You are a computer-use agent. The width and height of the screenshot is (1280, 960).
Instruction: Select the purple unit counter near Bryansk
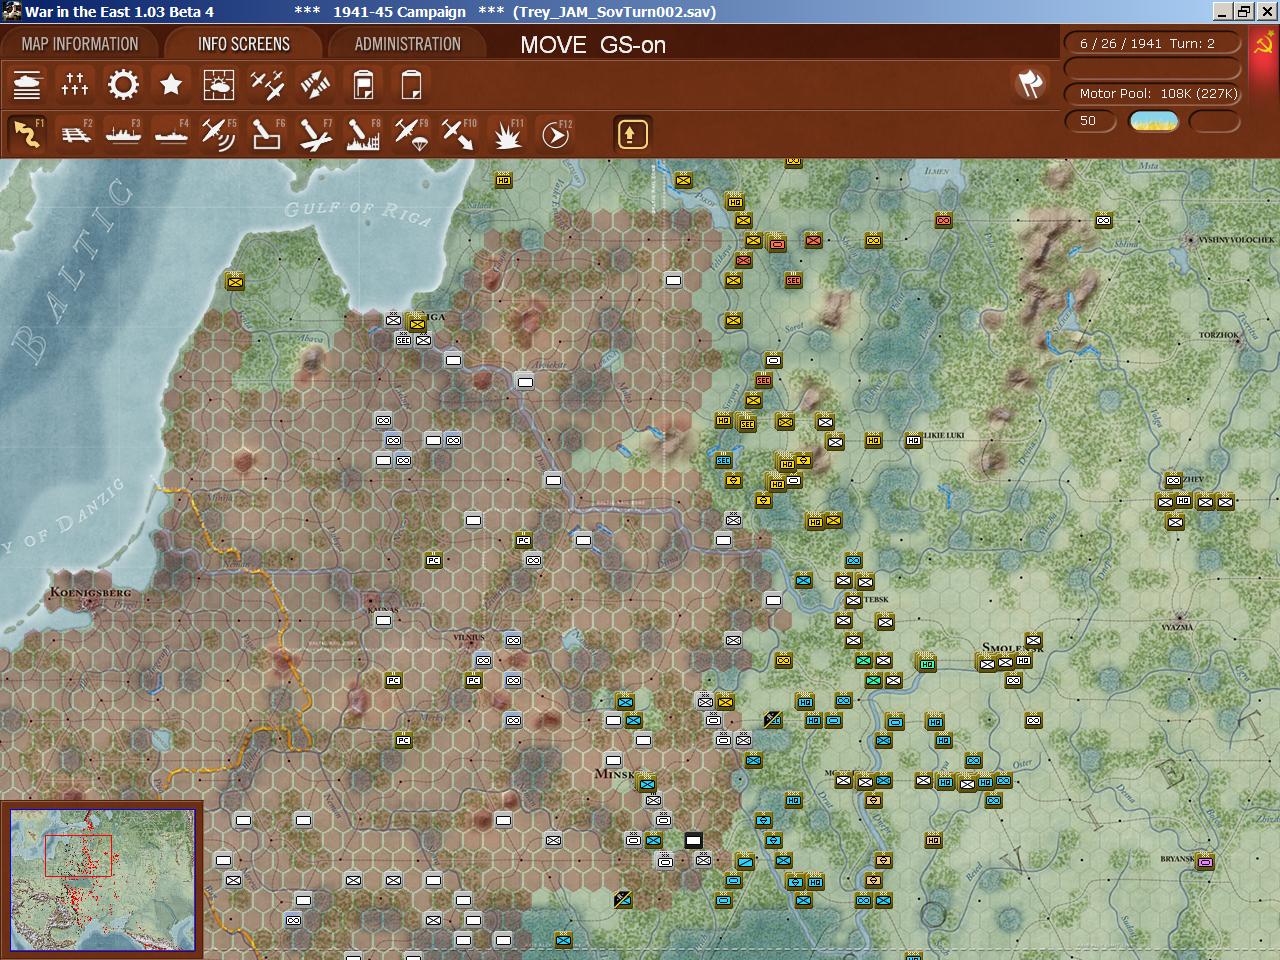coord(1205,861)
